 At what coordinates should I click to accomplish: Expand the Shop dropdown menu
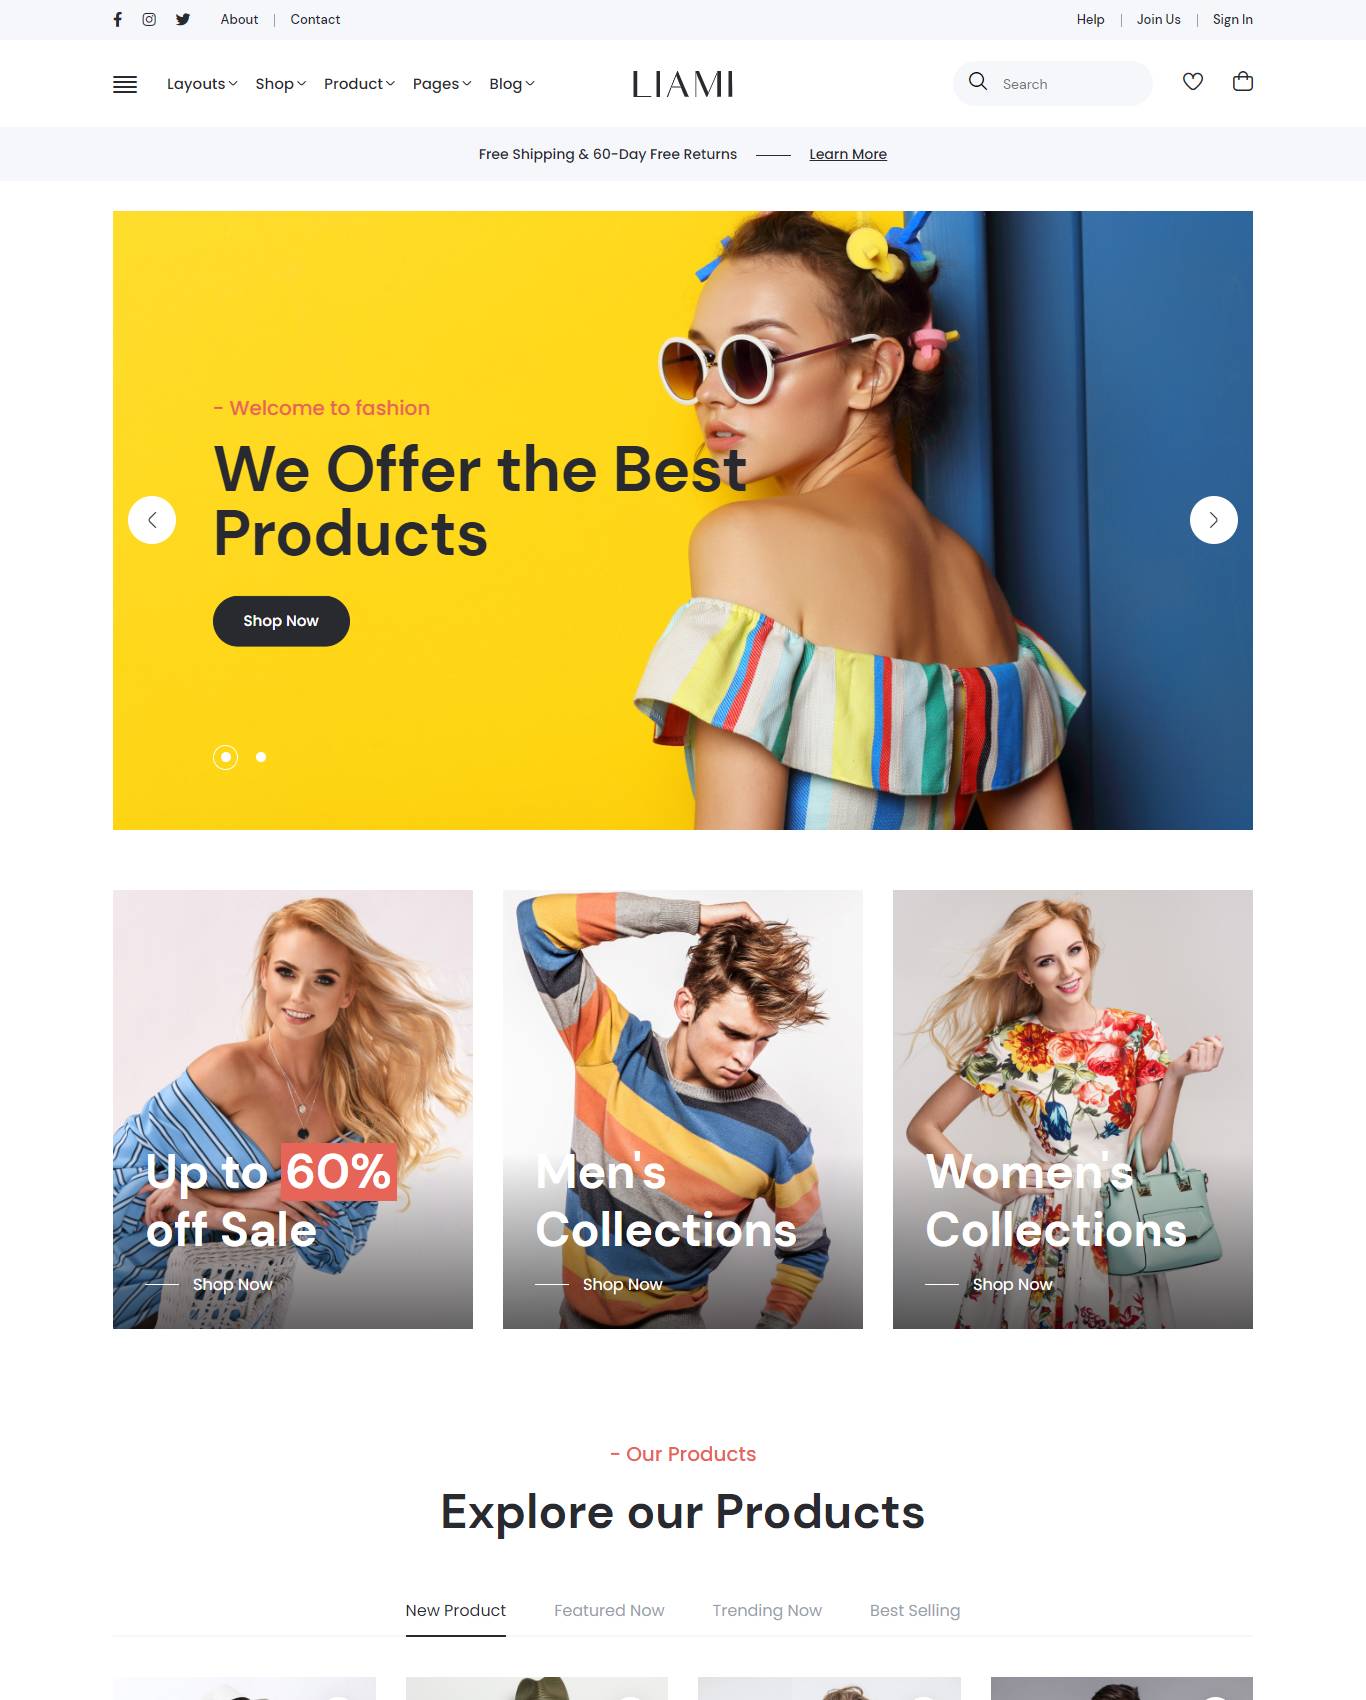280,84
